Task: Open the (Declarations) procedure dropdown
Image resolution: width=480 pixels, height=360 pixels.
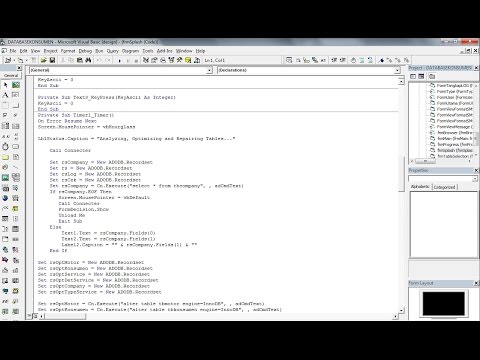Action: point(397,70)
